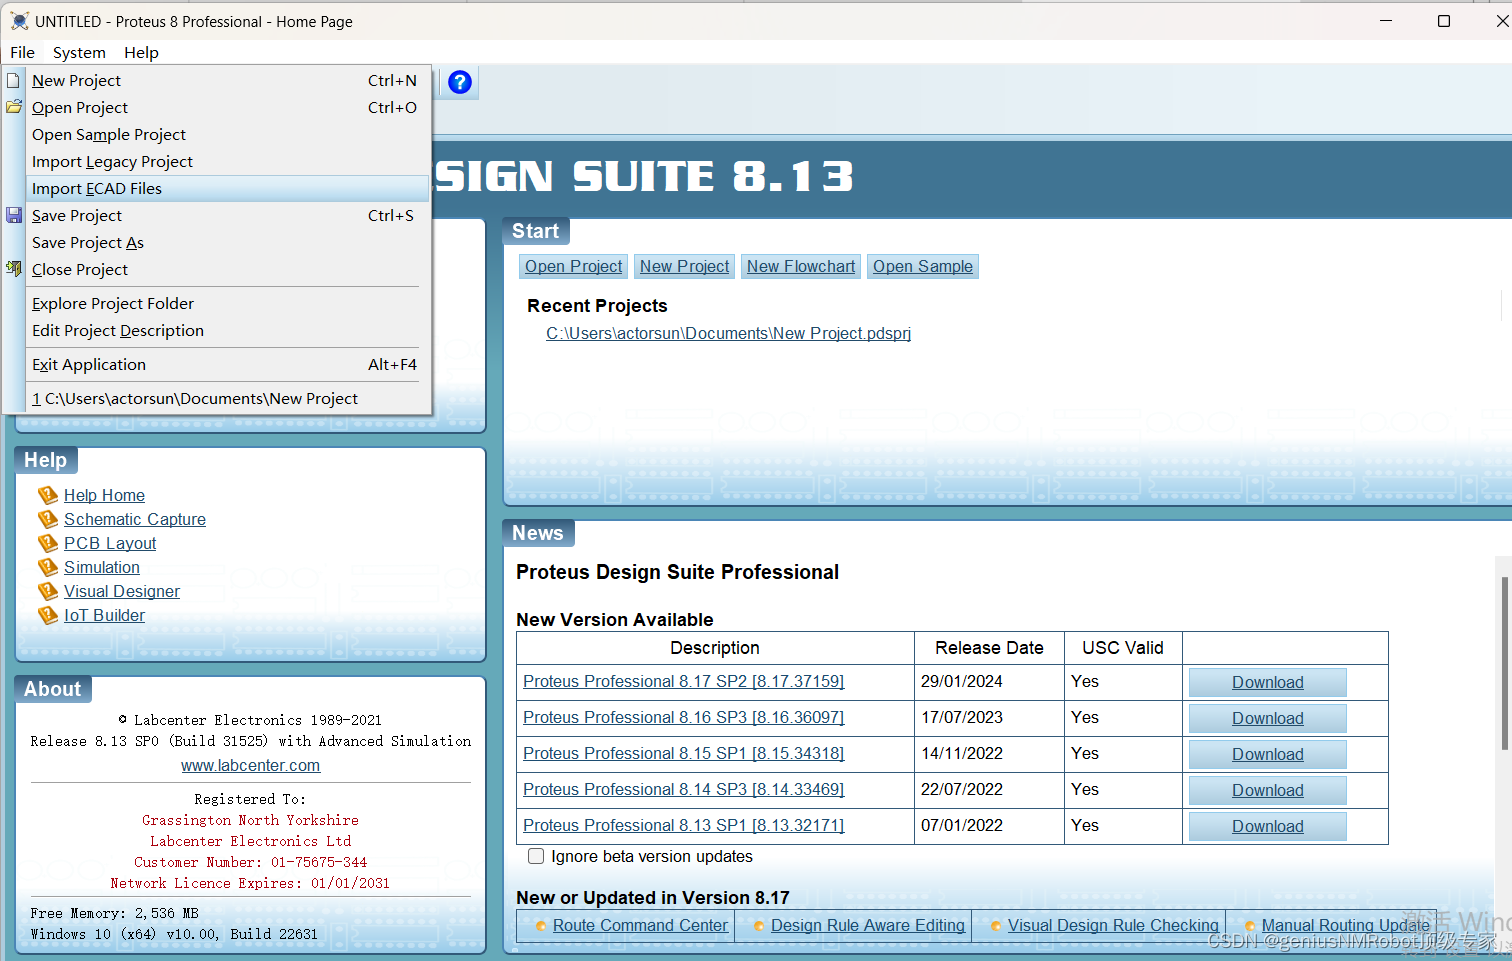This screenshot has height=961, width=1512.
Task: Open the System menu
Action: tap(79, 52)
